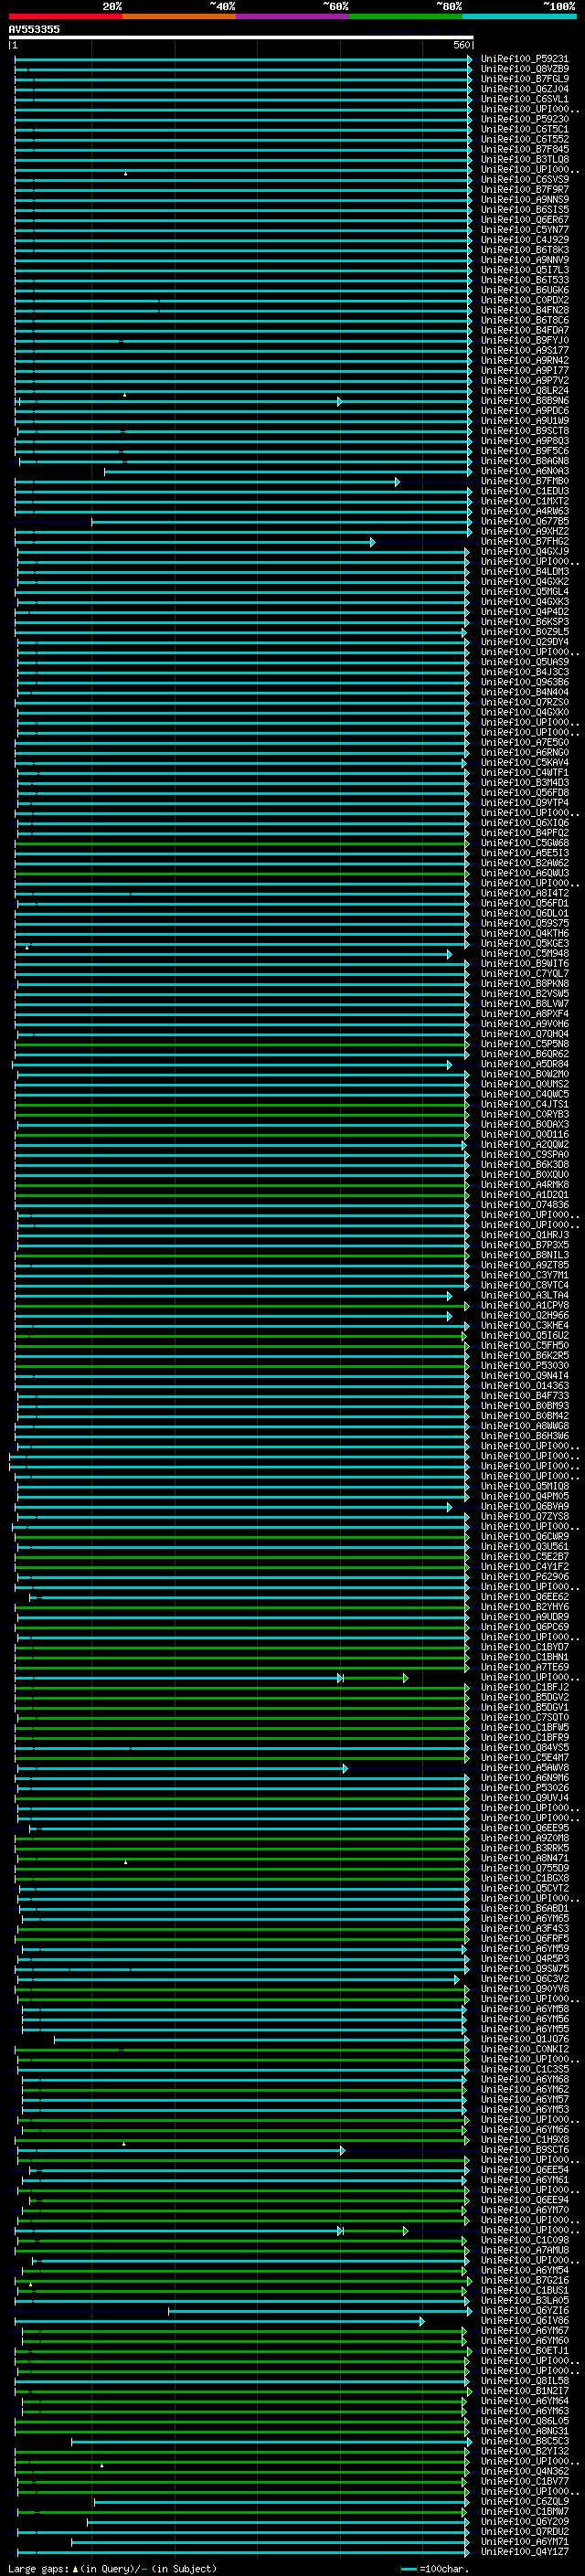Click the arrowhead ending the UniRef100_B9SCT6 alignment
Screen dimensions: 585x2576
click(342, 2150)
